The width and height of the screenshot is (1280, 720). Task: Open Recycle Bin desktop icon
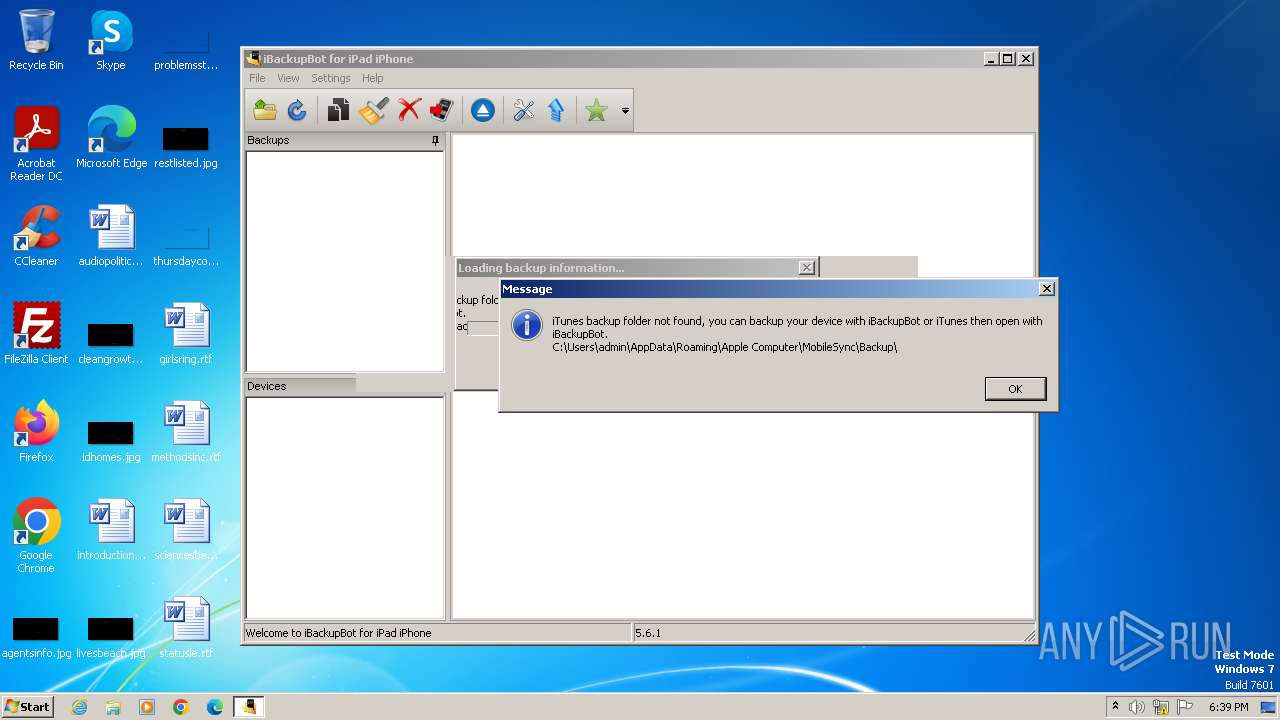point(36,40)
